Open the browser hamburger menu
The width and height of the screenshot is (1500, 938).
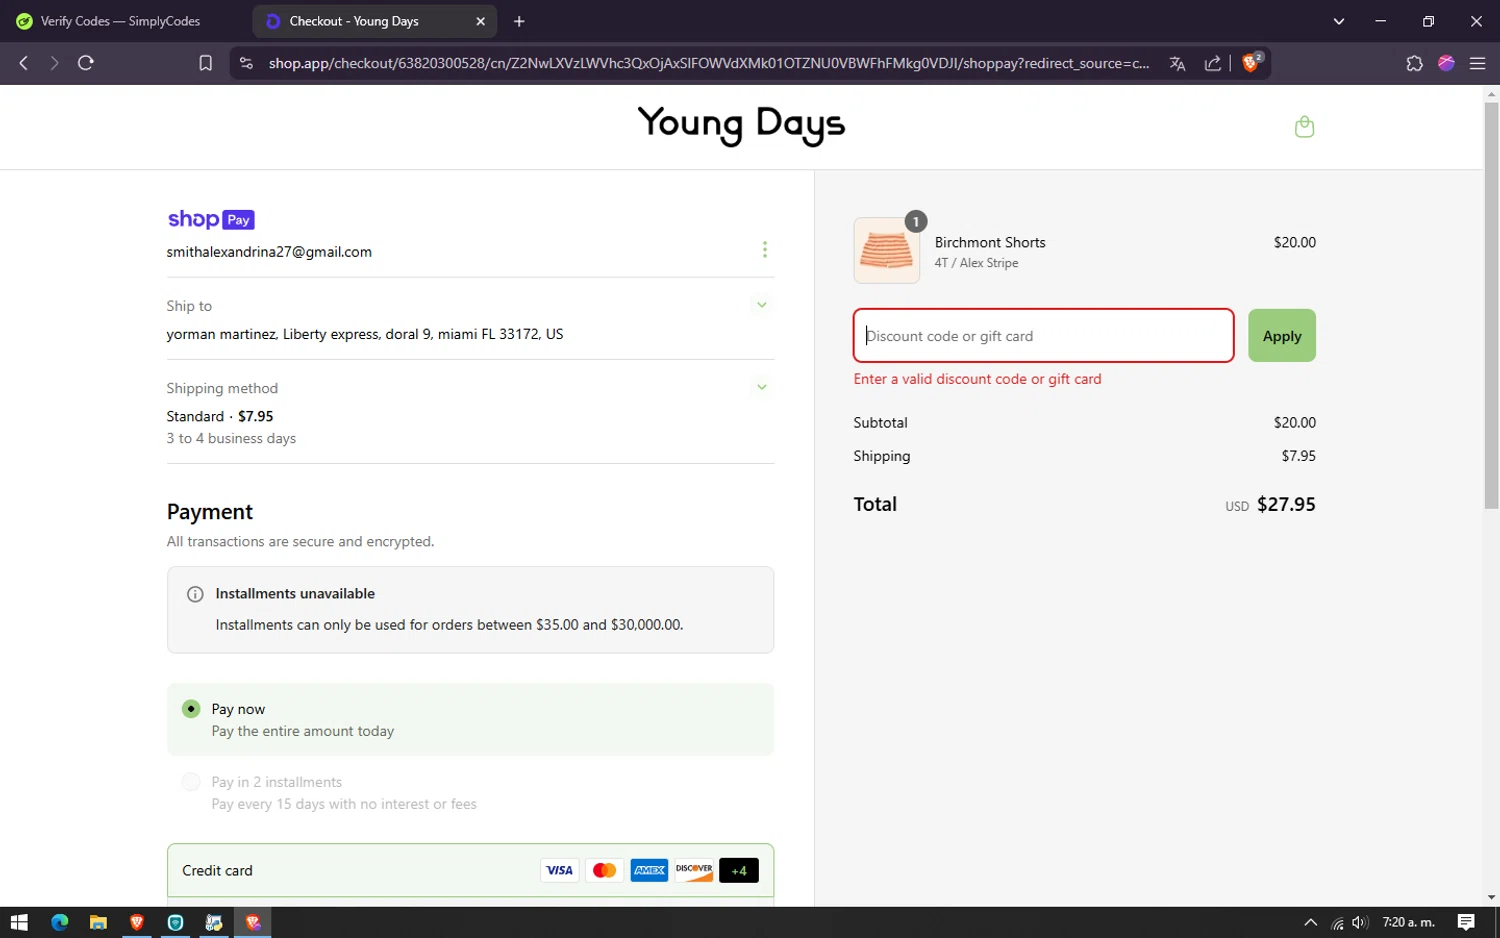(1477, 63)
